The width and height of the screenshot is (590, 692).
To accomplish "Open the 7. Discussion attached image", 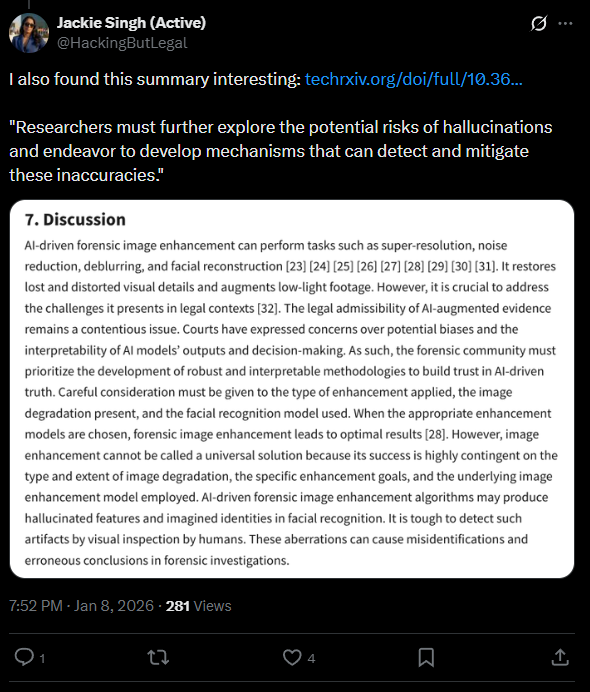I will point(292,389).
